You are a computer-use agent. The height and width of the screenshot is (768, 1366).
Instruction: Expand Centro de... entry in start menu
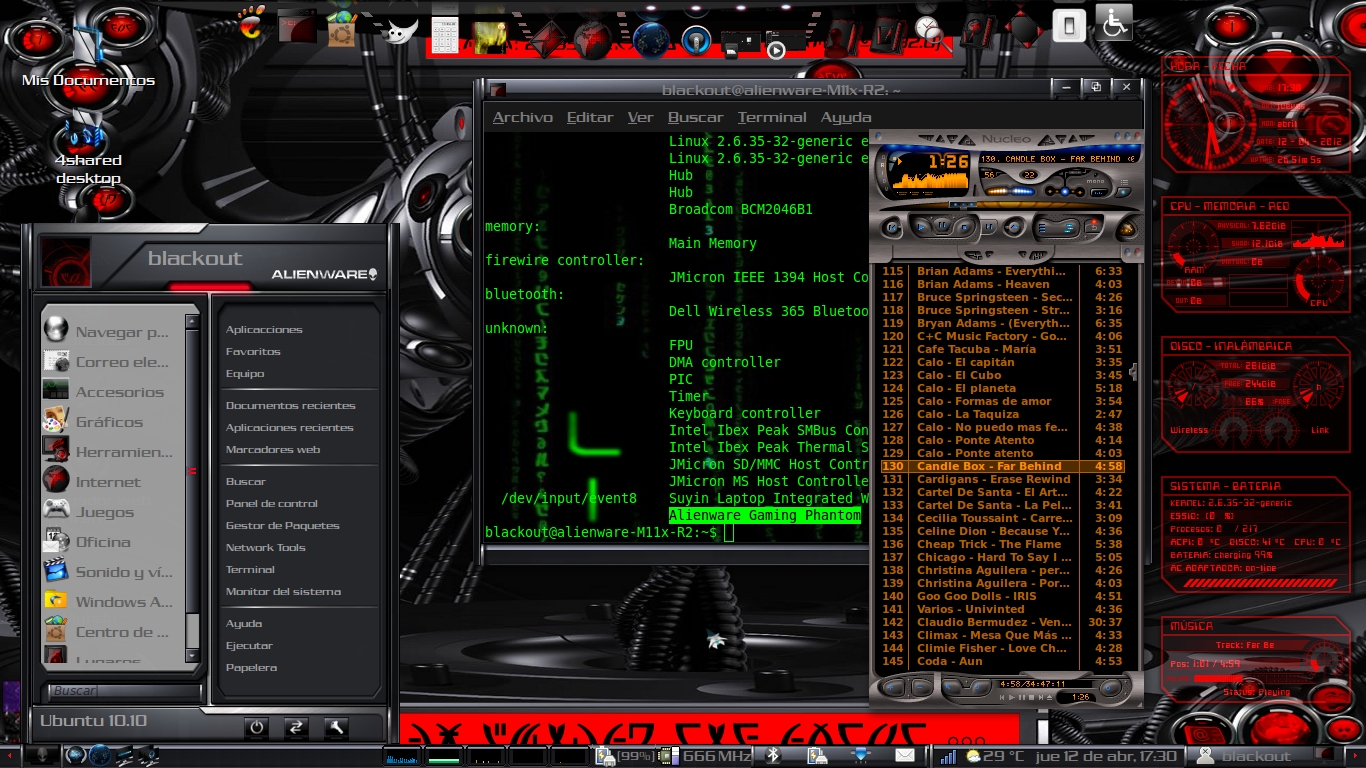[112, 632]
